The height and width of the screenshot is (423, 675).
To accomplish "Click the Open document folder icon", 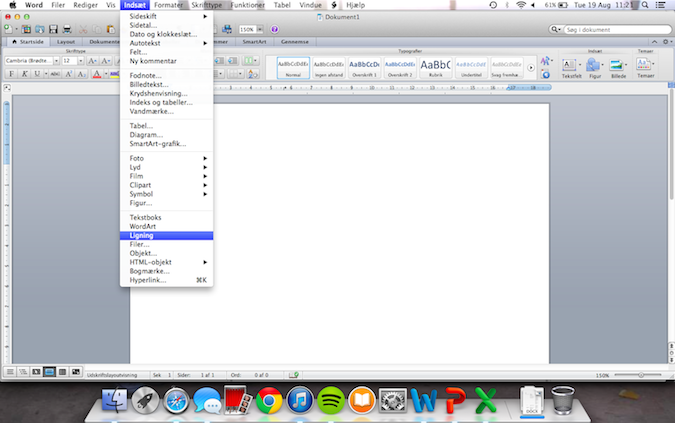I will (40, 29).
